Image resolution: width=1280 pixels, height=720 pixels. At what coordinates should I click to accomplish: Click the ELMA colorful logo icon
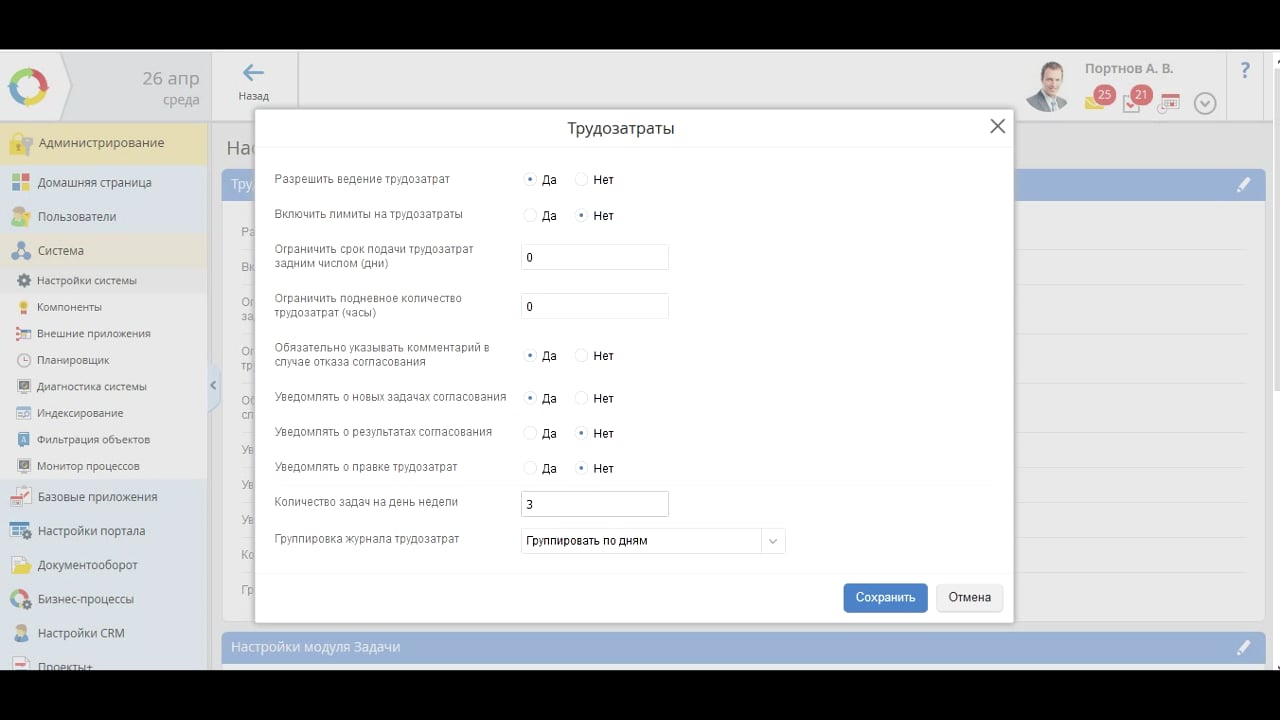pyautogui.click(x=28, y=87)
